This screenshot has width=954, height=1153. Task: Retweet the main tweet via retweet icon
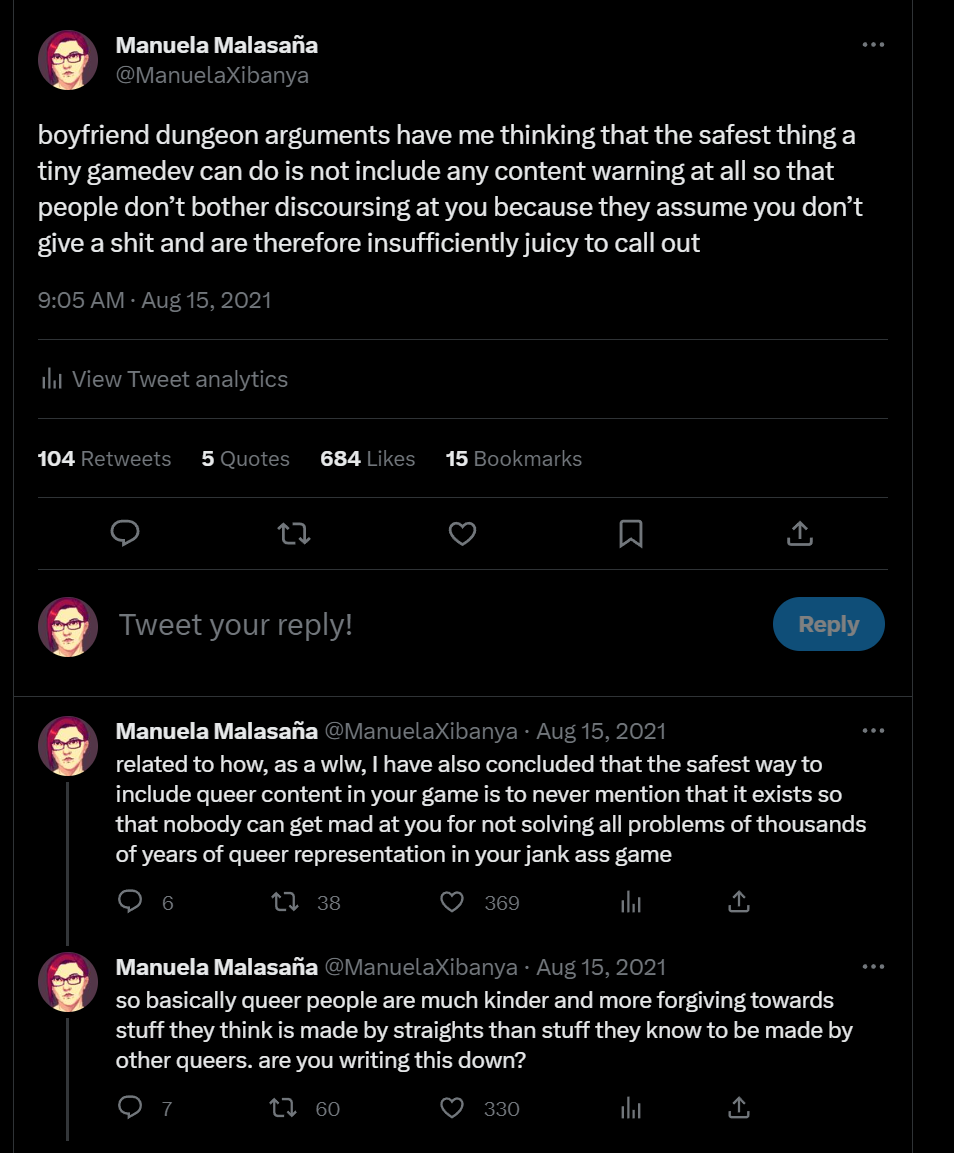coord(293,533)
